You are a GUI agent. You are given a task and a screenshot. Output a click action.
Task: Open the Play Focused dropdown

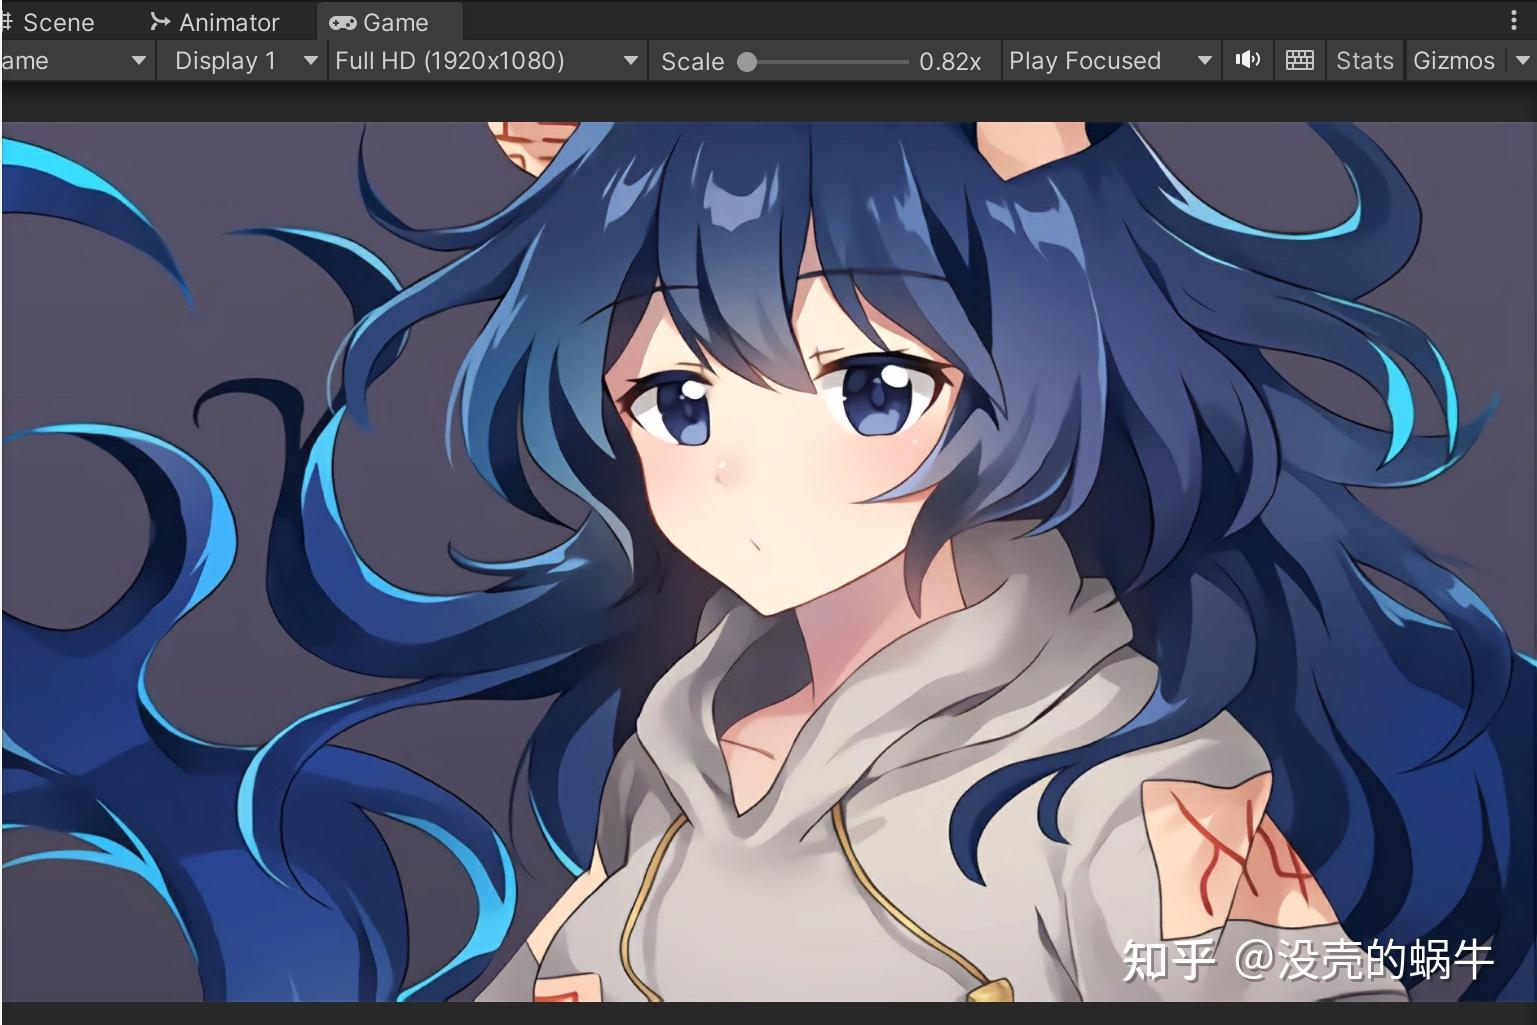click(x=1110, y=61)
